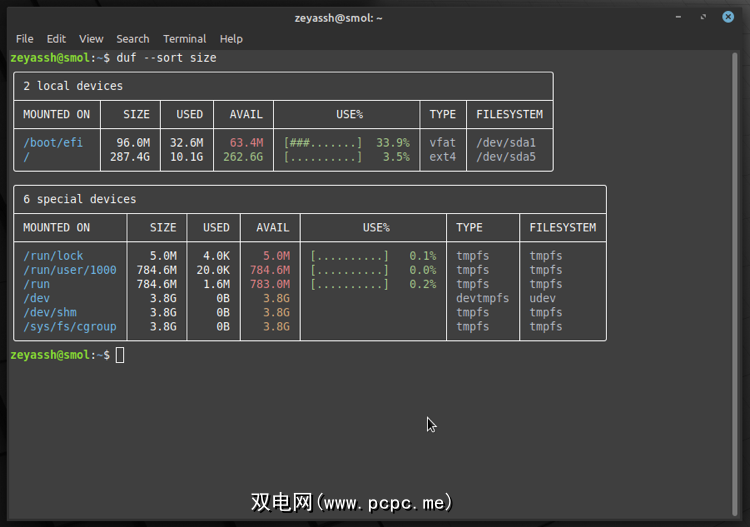The width and height of the screenshot is (750, 527).
Task: Maximize the terminal window
Action: 703,17
